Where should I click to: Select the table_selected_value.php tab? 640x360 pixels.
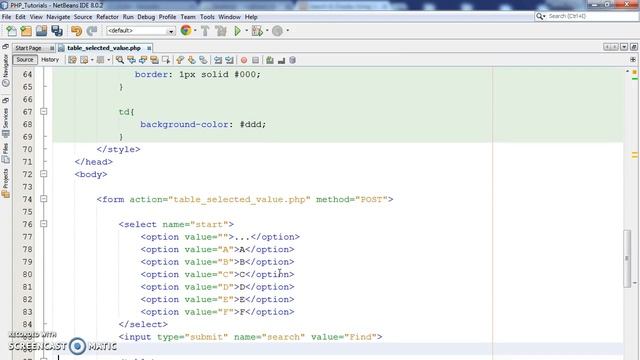(x=104, y=48)
